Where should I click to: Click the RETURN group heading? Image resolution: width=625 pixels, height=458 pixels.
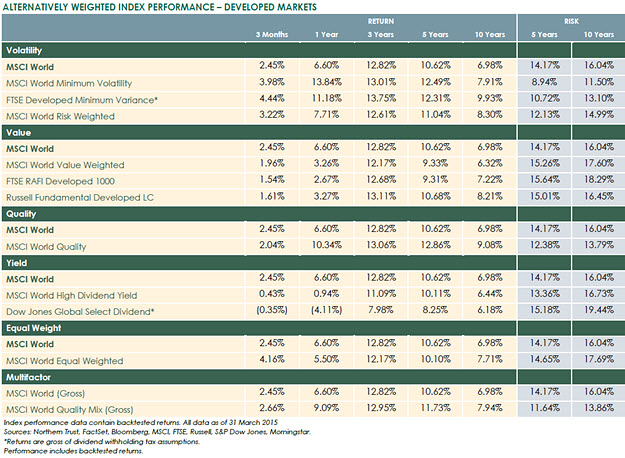(381, 22)
